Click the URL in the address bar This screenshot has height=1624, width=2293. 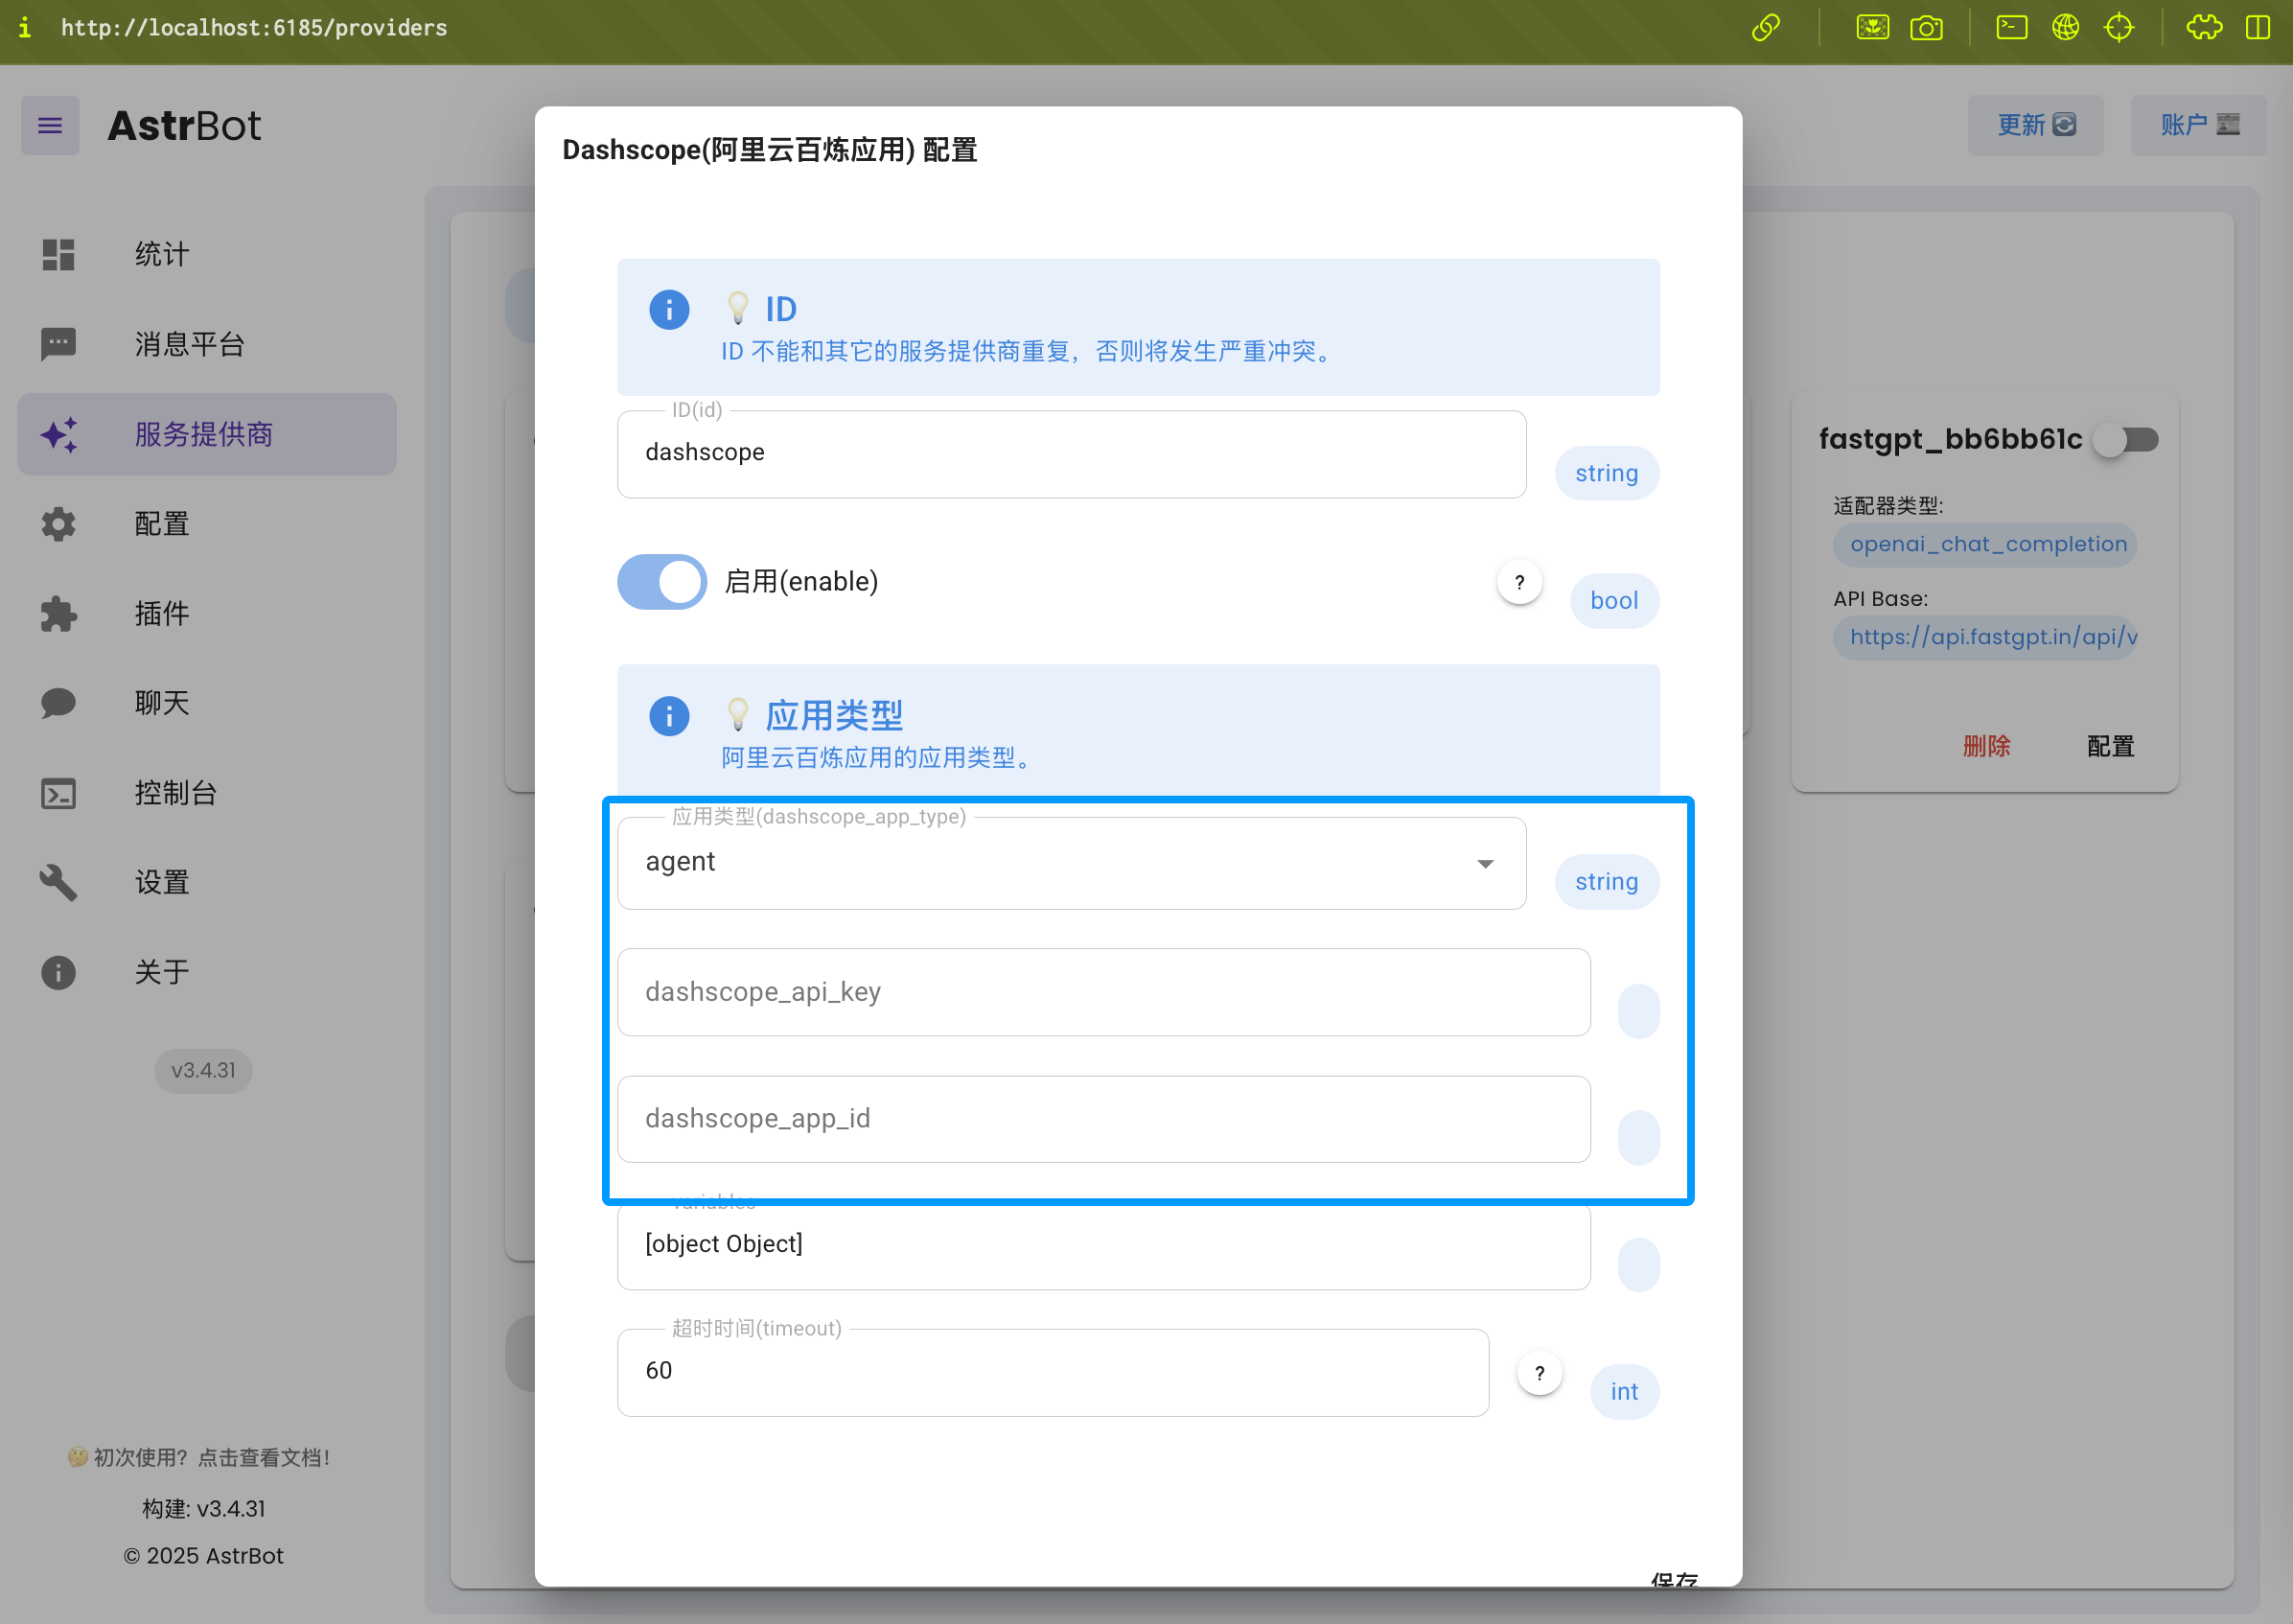tap(254, 28)
